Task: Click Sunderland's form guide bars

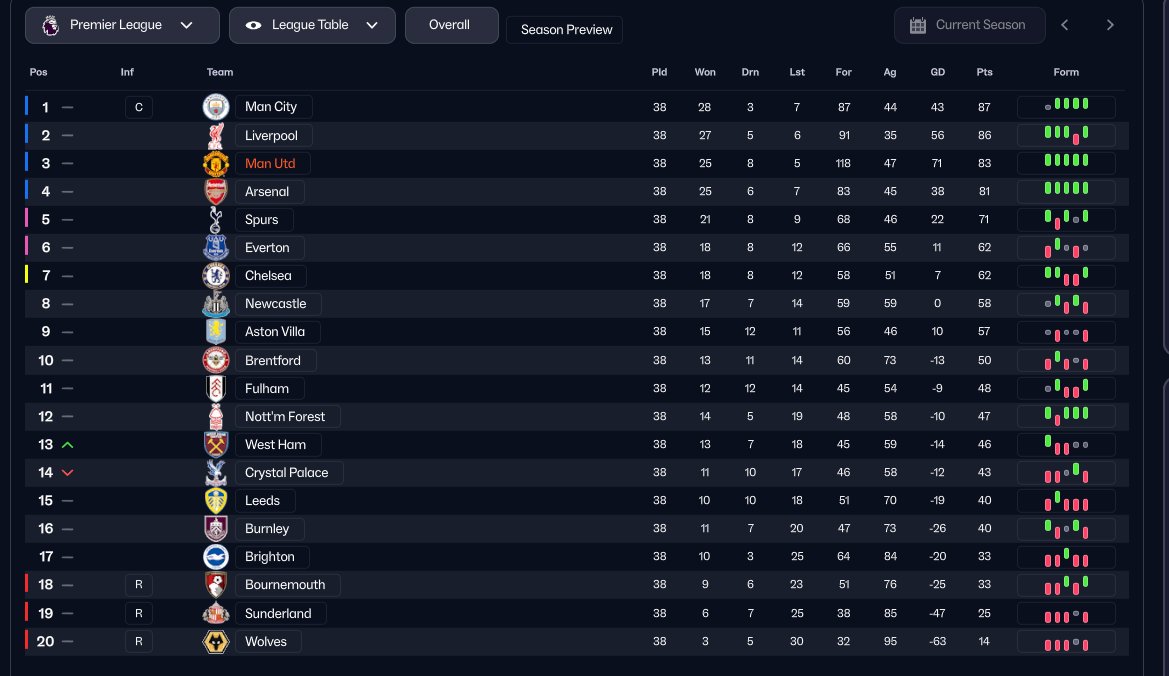Action: tap(1066, 614)
